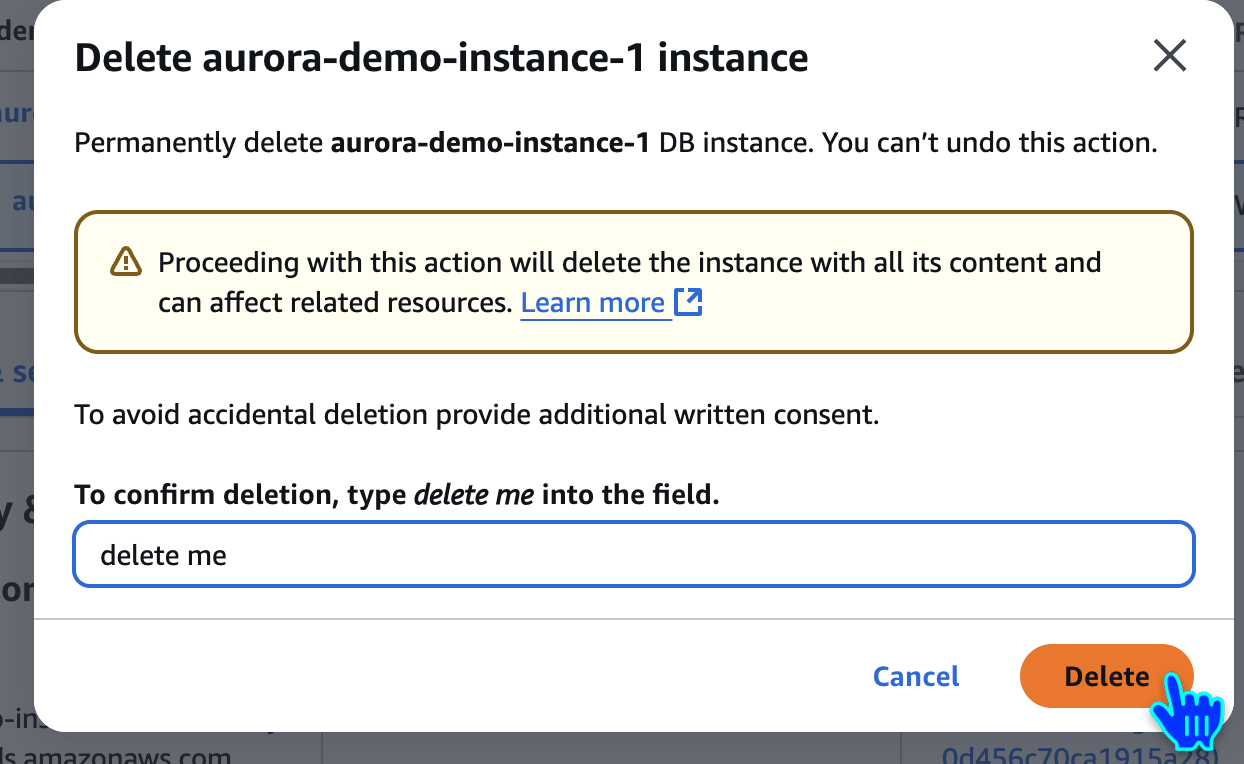The width and height of the screenshot is (1244, 764).
Task: Close the delete instance dialog with X
Action: (1169, 57)
